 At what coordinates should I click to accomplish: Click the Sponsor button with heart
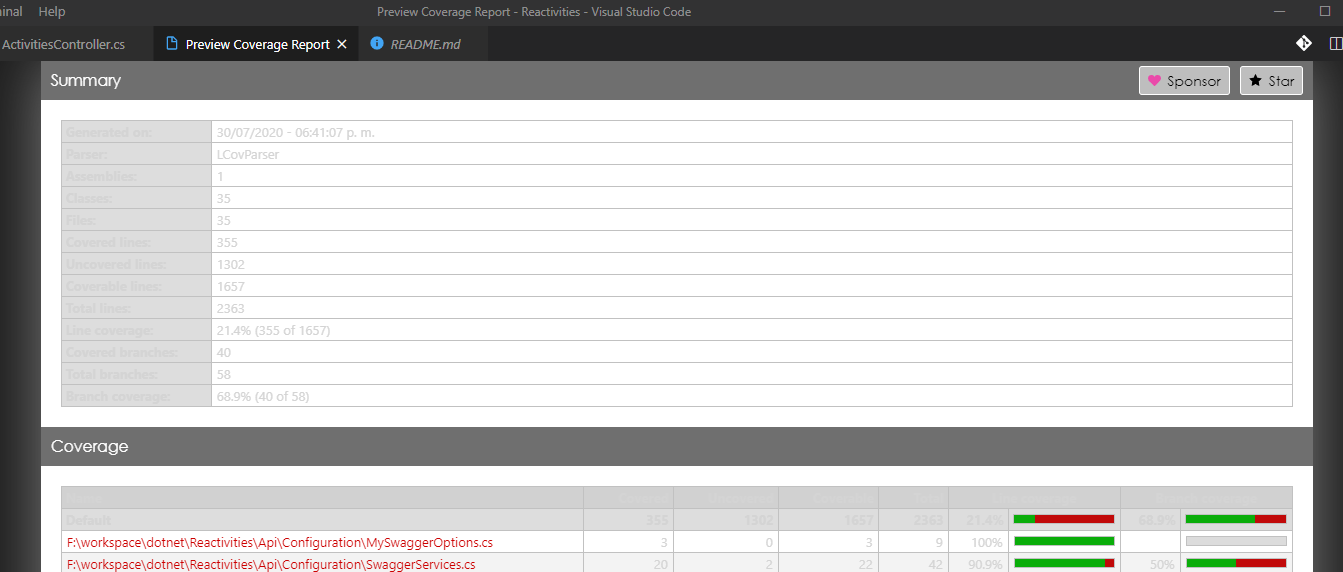(1184, 81)
